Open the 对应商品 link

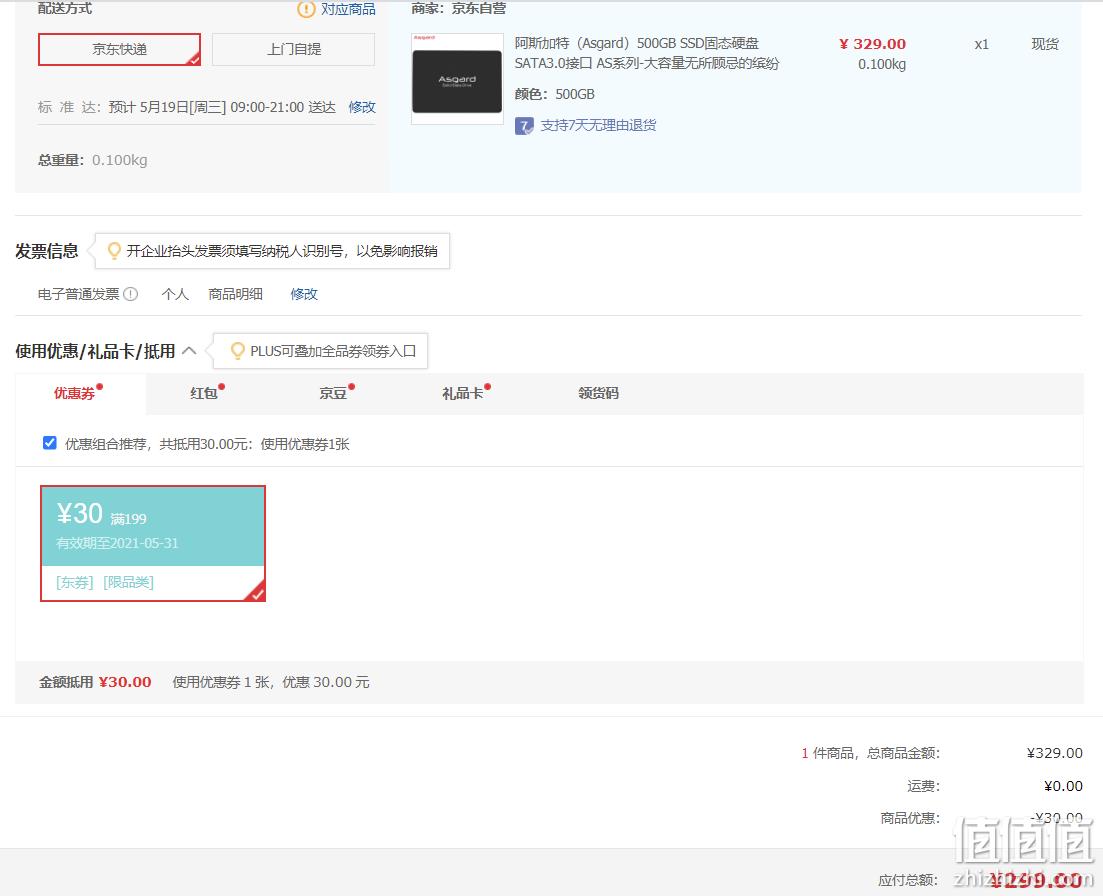348,9
